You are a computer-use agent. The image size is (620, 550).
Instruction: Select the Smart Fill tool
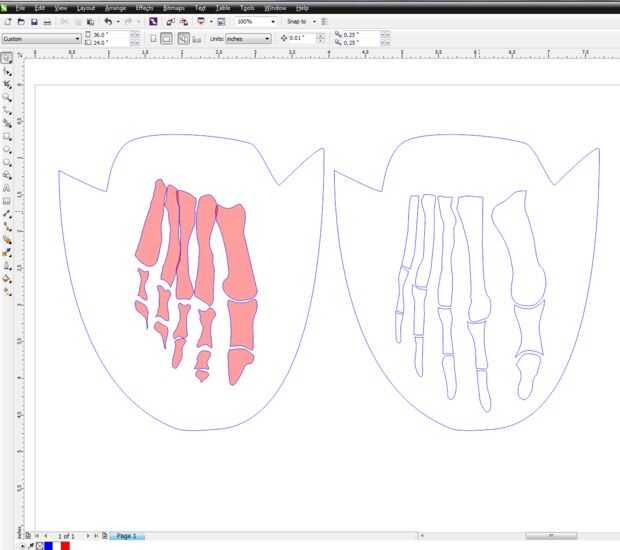[7, 123]
